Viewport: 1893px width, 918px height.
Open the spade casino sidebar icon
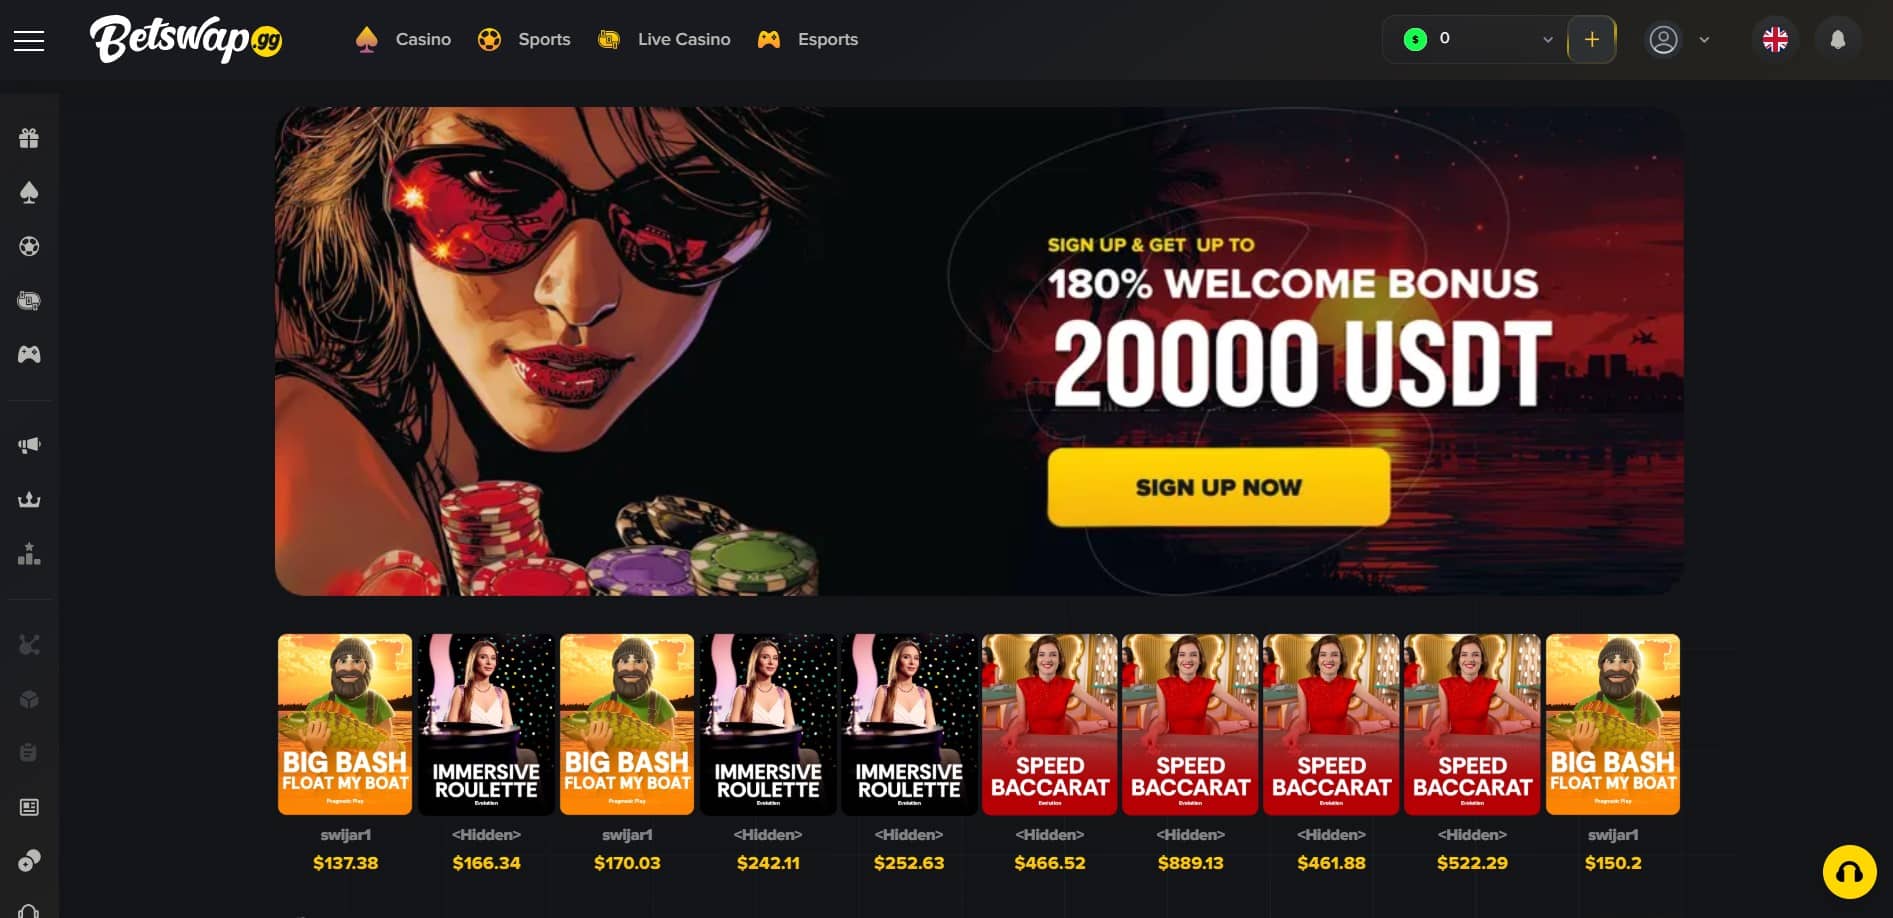[x=29, y=192]
